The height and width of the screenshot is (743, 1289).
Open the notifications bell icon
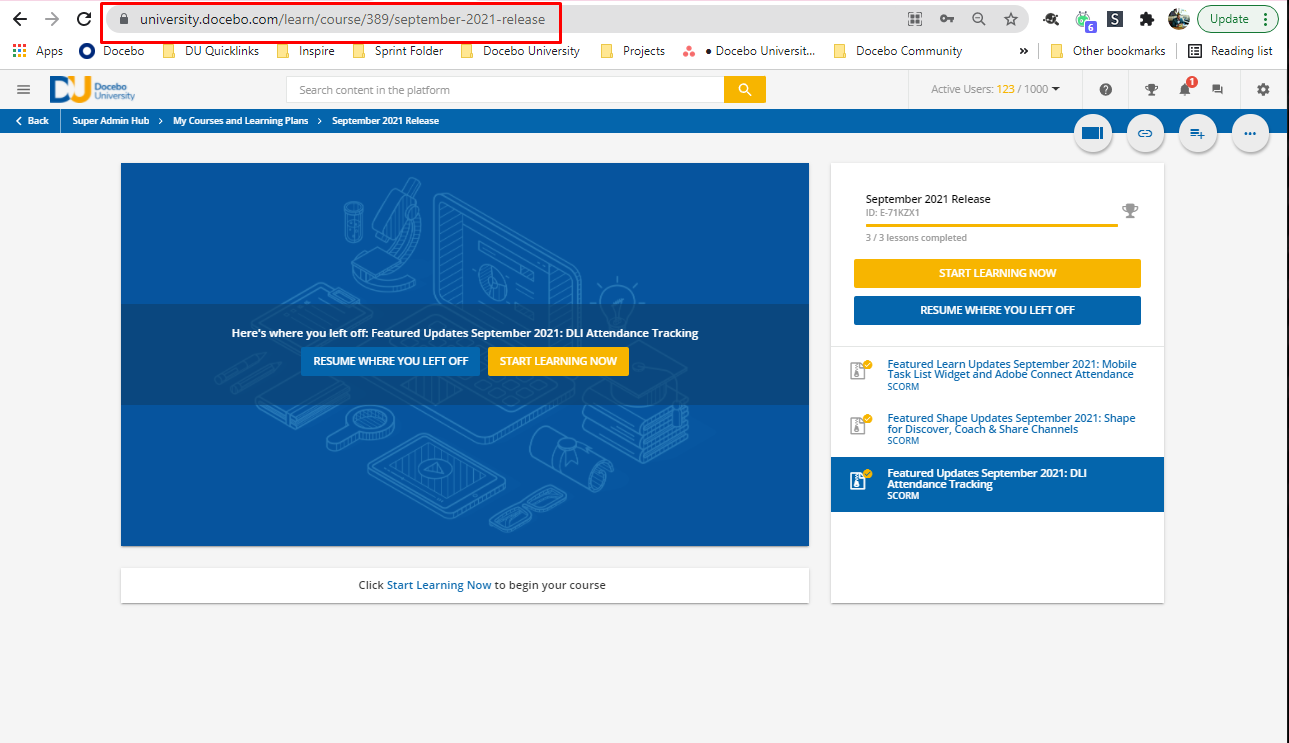click(1185, 89)
